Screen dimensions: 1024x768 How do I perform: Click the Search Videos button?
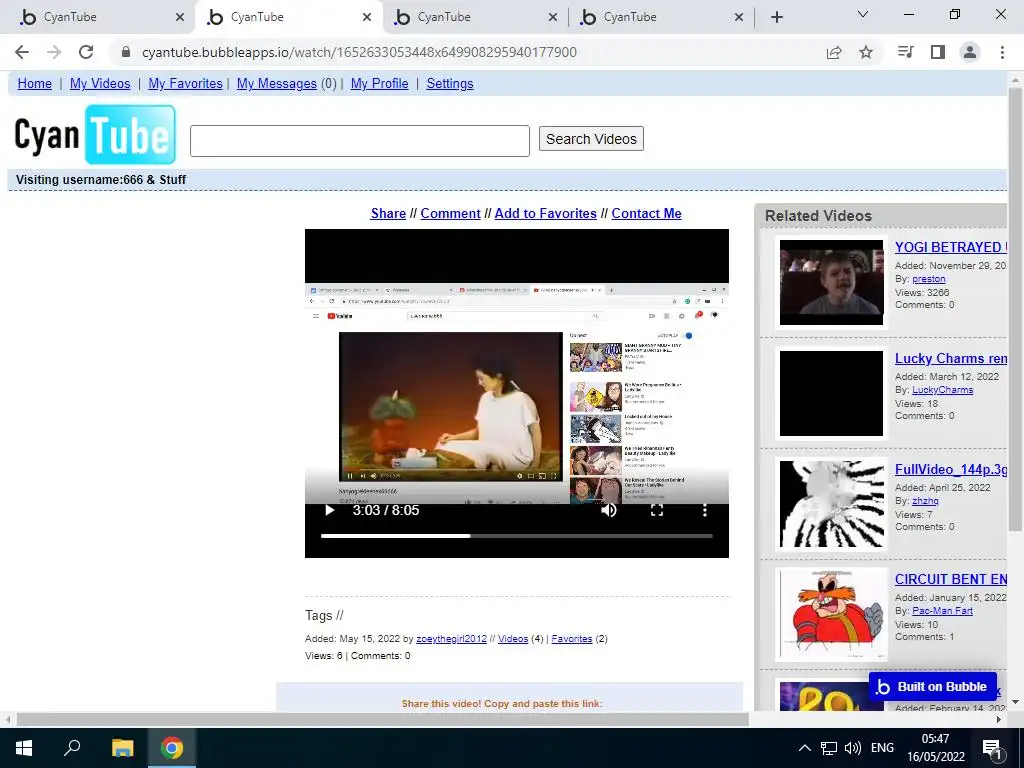tap(591, 138)
